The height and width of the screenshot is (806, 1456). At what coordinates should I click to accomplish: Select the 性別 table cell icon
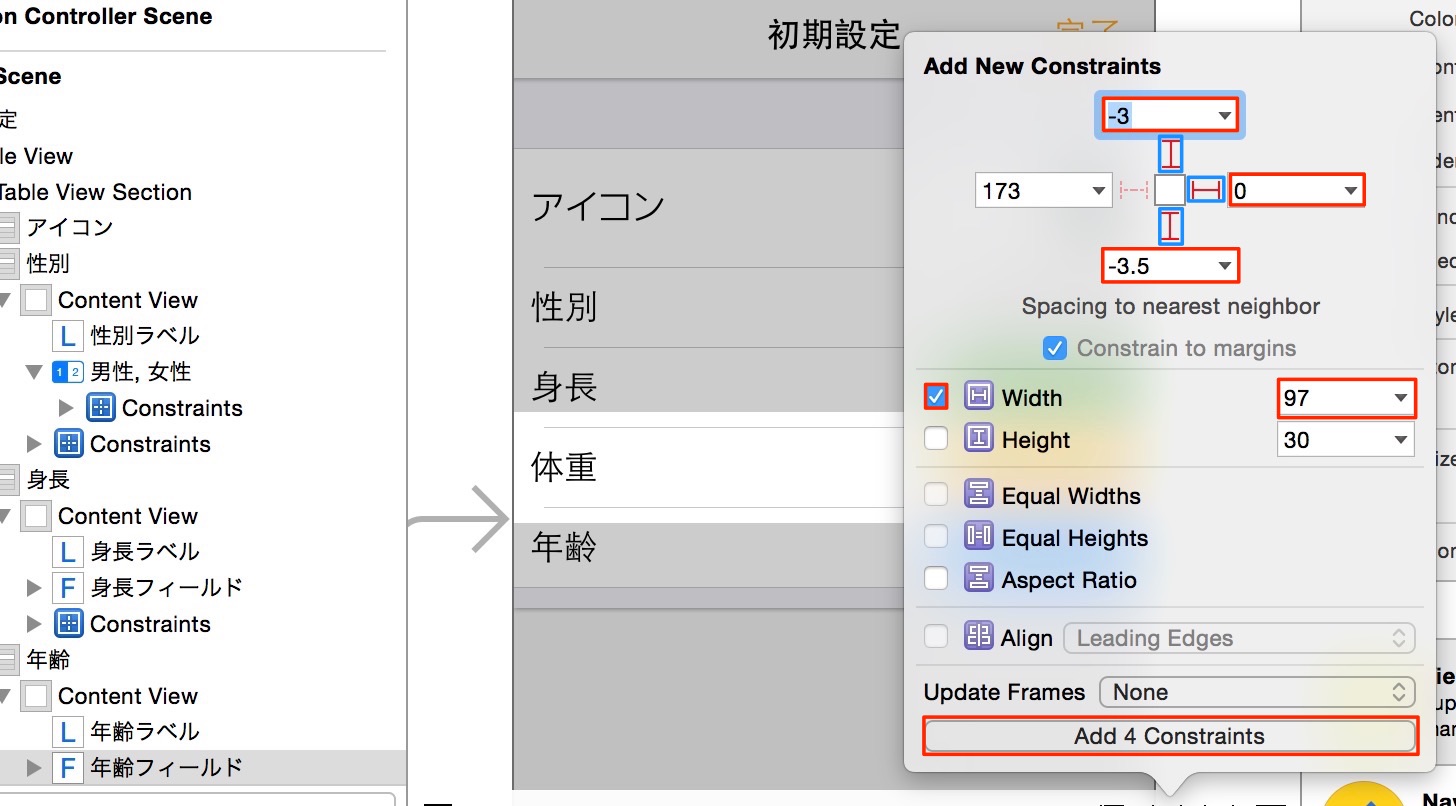tap(8, 264)
